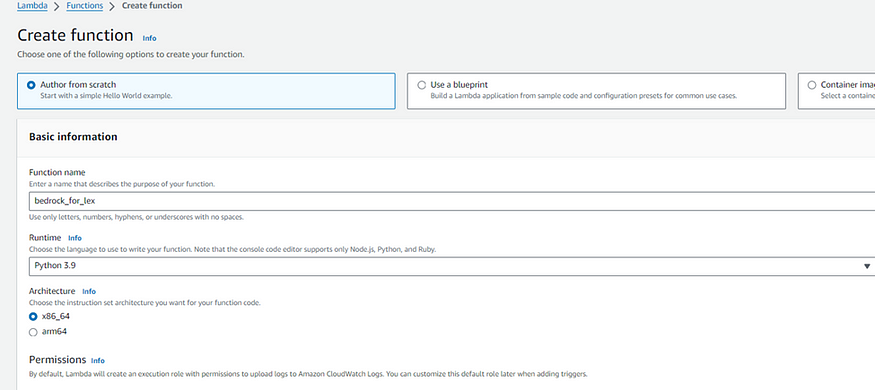The width and height of the screenshot is (875, 390).
Task: Click the Permissions section heading
Action: coord(57,359)
